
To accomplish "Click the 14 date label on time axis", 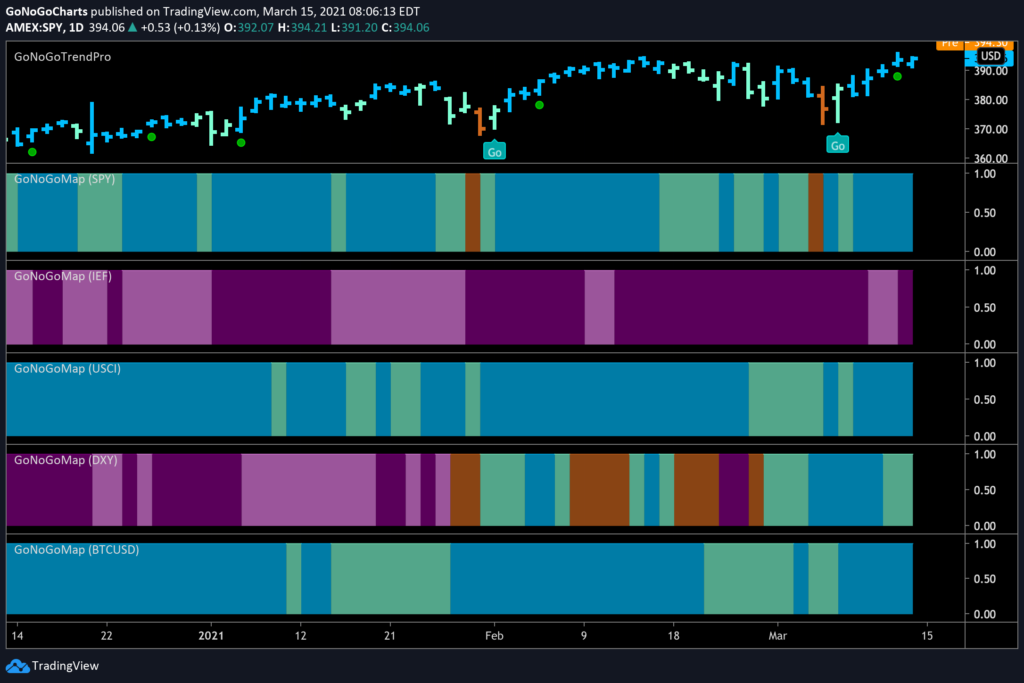I will 18,635.
